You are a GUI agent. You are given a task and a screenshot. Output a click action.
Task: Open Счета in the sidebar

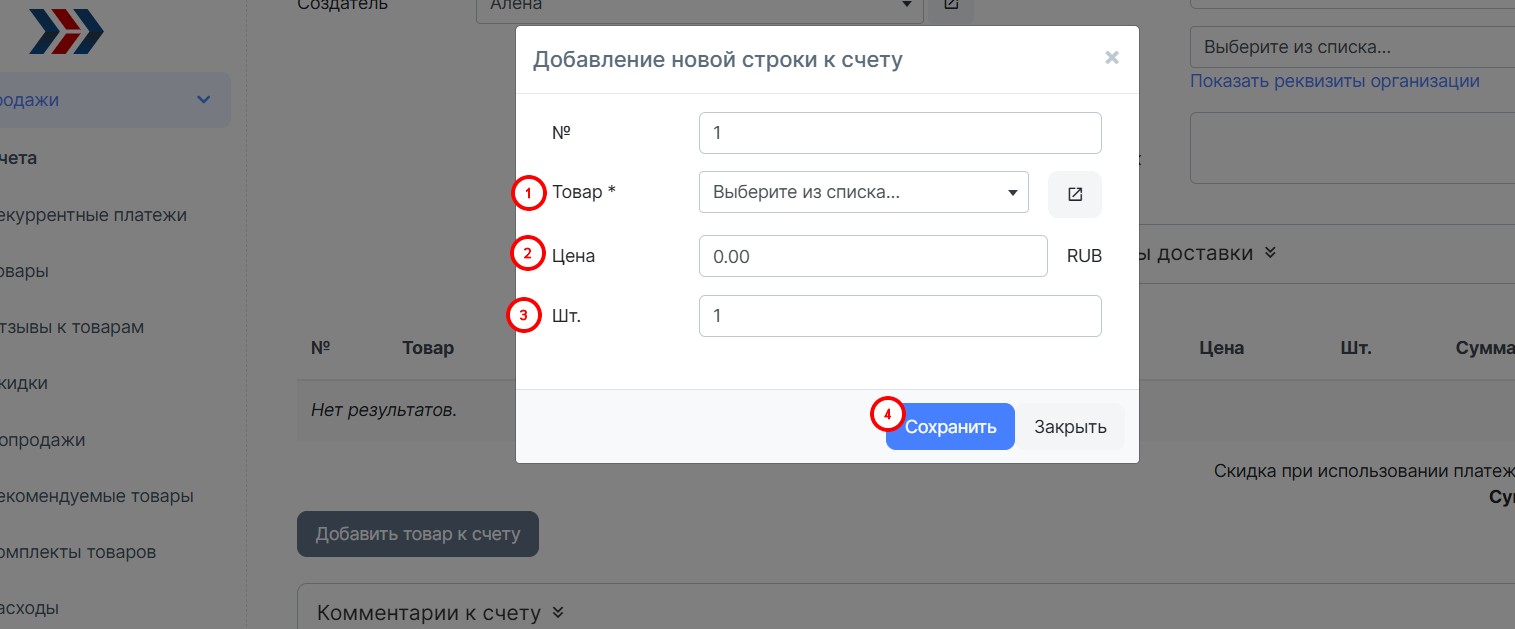[x=18, y=158]
